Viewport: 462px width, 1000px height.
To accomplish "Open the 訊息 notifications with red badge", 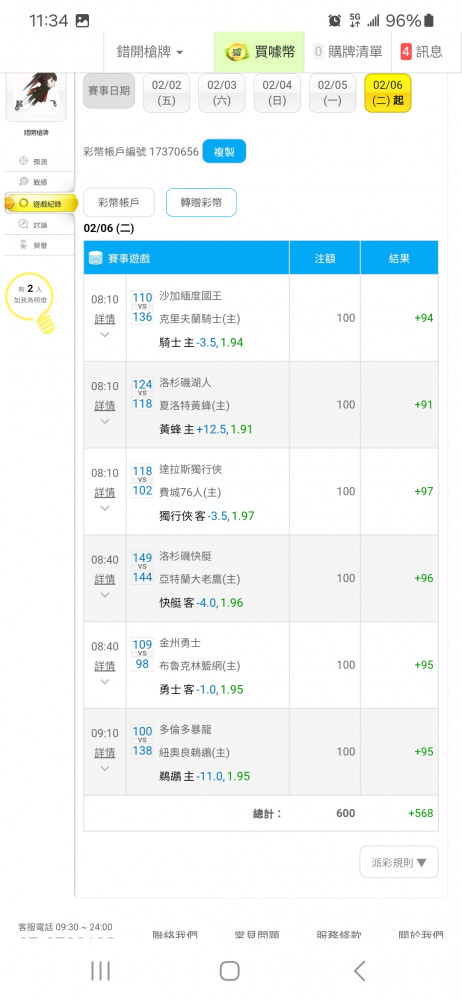I will click(x=422, y=52).
